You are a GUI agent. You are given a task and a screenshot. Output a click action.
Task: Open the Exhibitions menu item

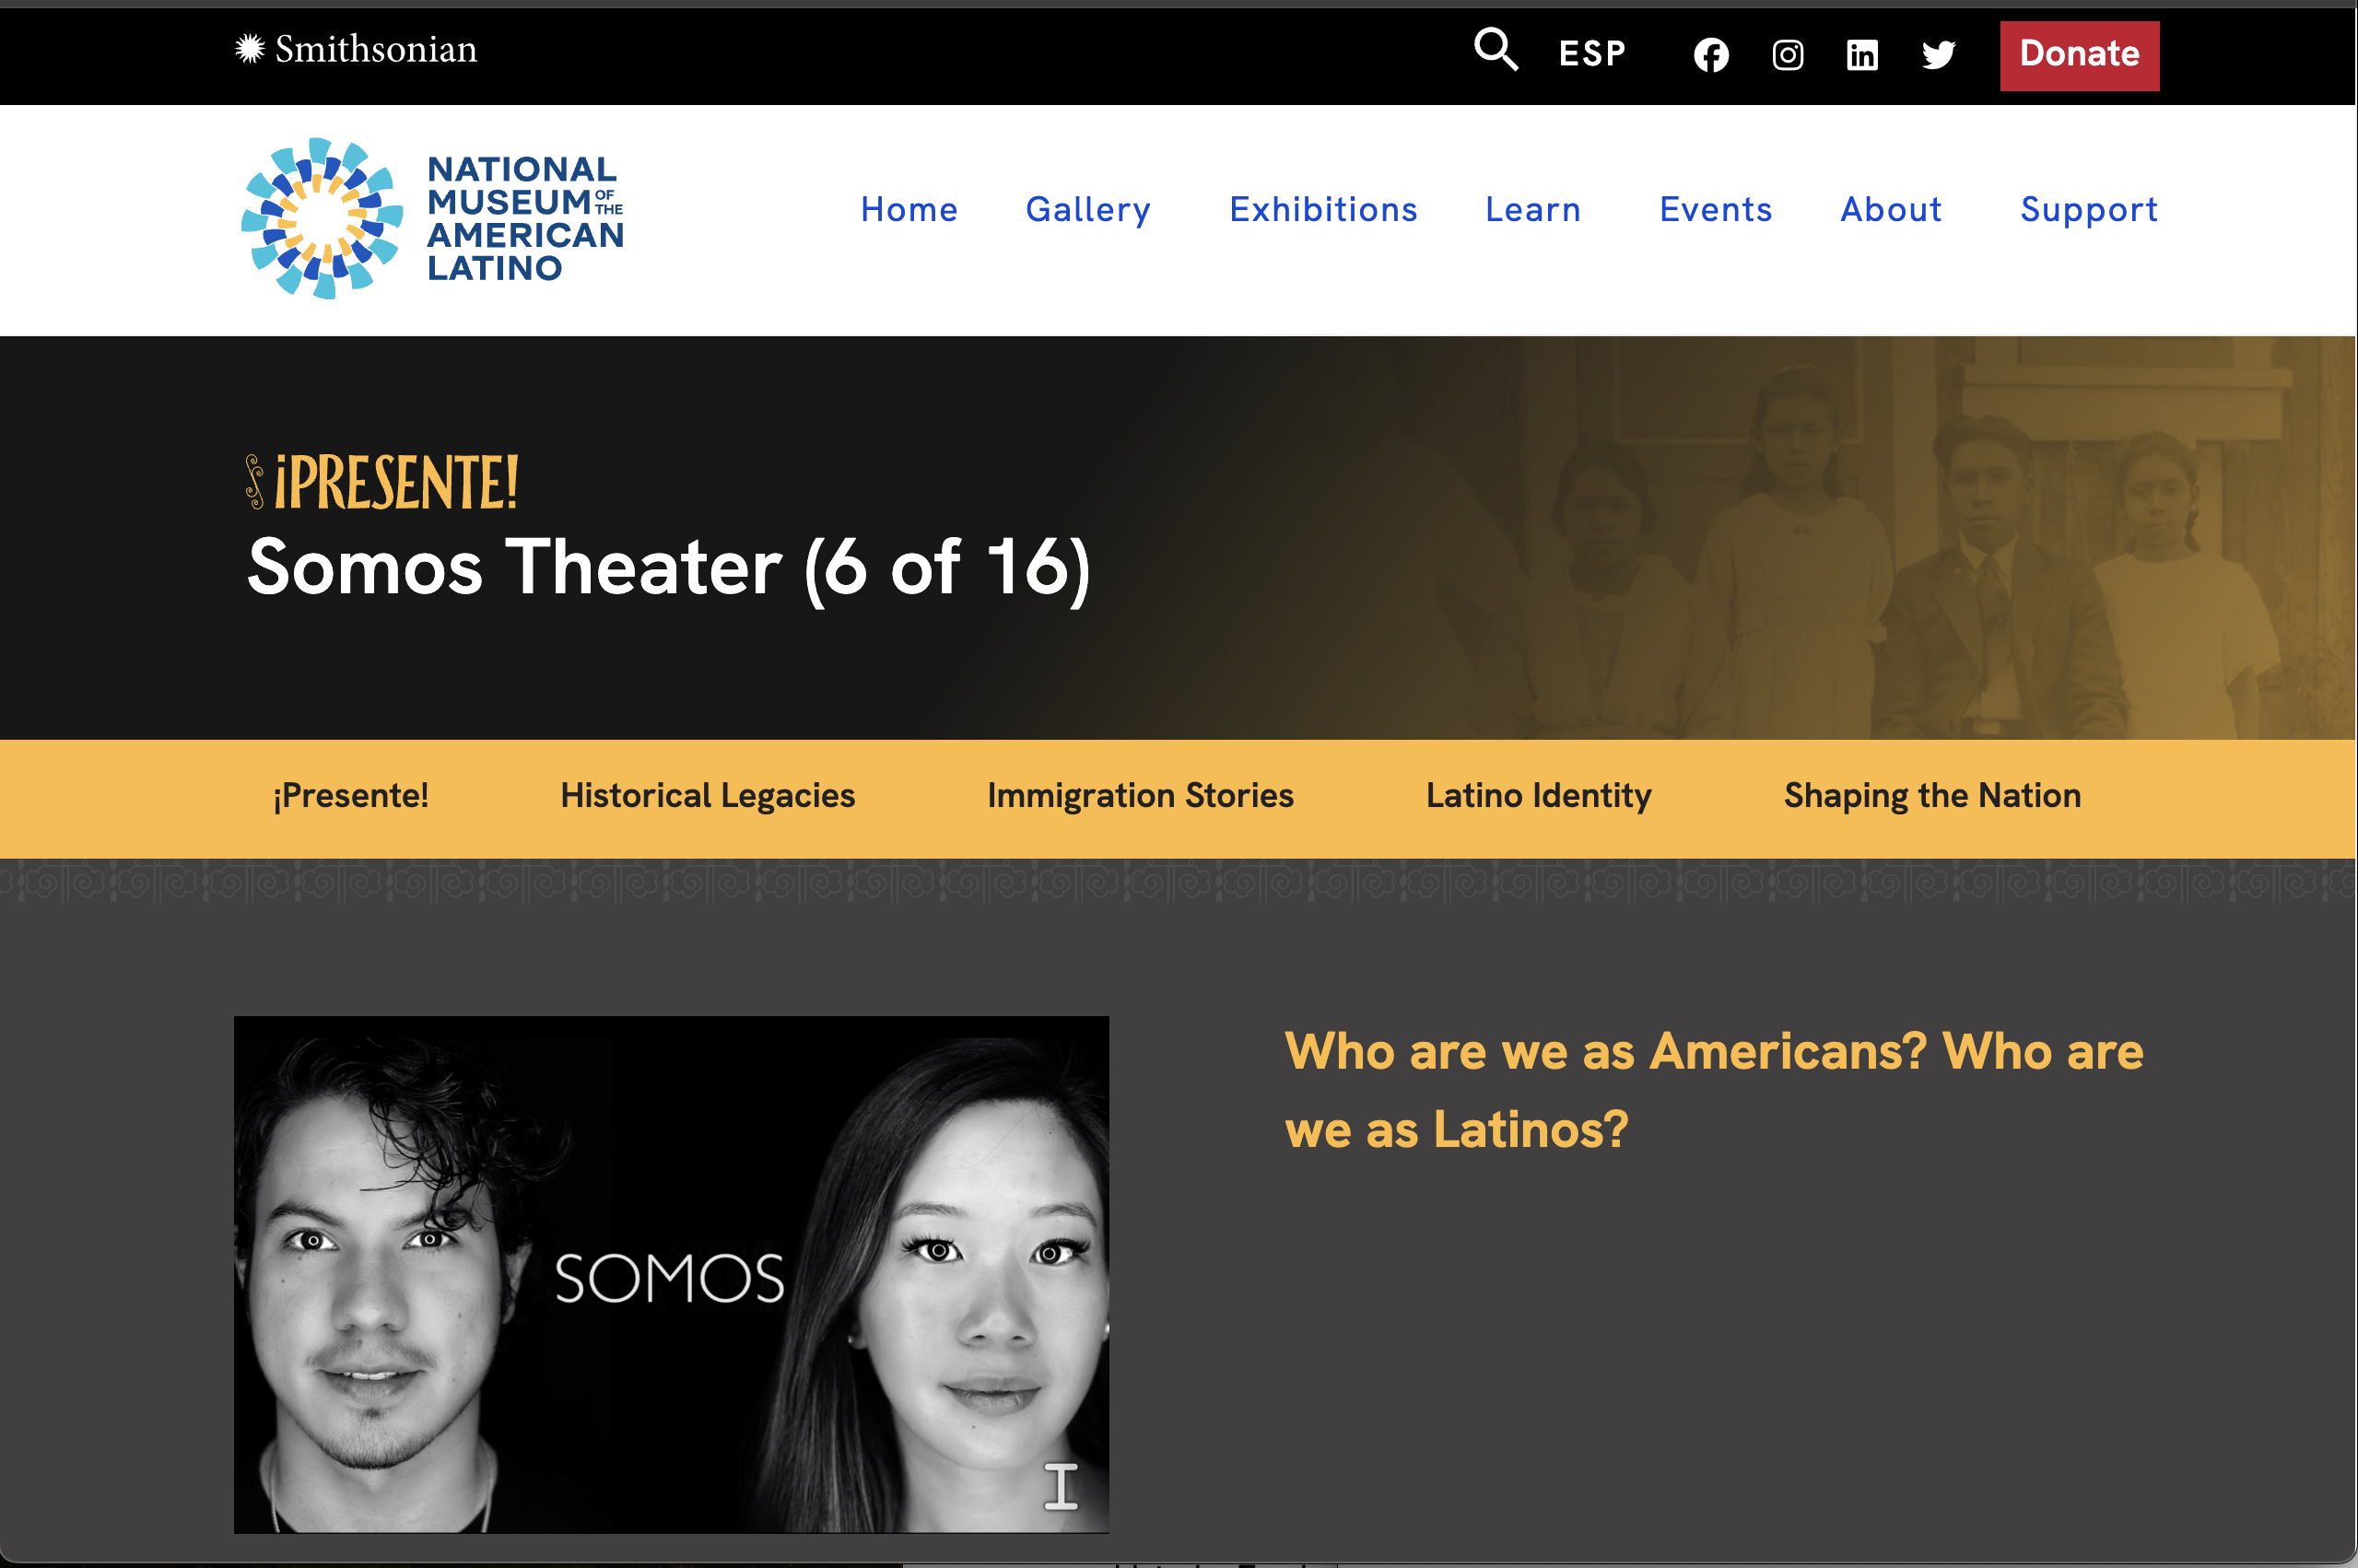(x=1323, y=209)
